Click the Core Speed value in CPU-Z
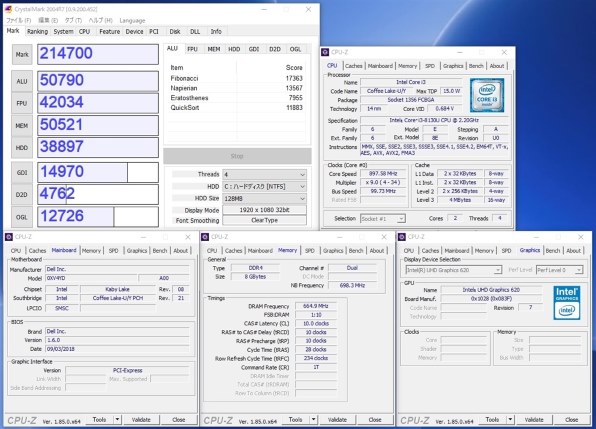The height and width of the screenshot is (429, 596). click(383, 174)
